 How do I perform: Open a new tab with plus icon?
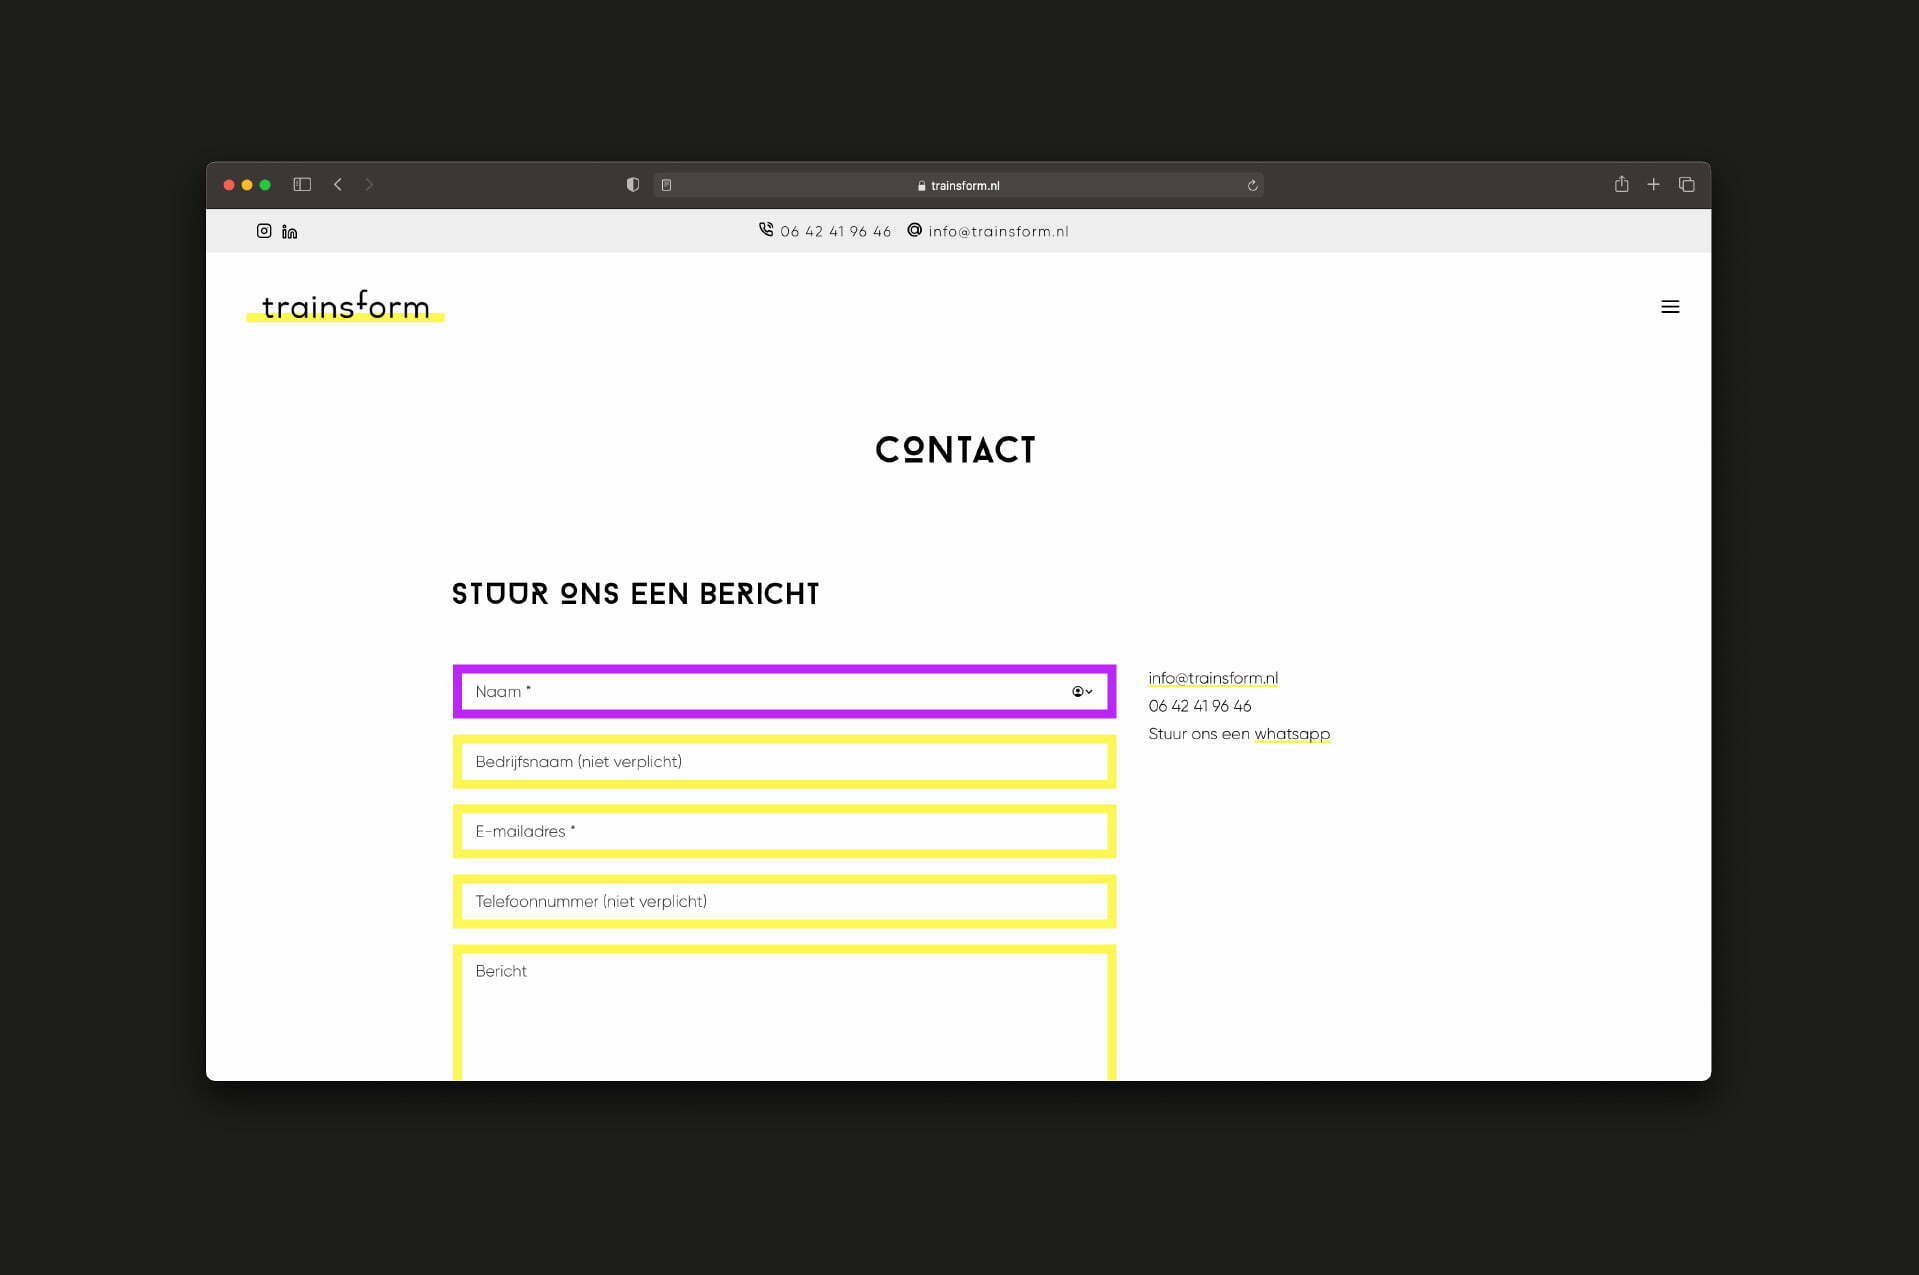(1654, 185)
